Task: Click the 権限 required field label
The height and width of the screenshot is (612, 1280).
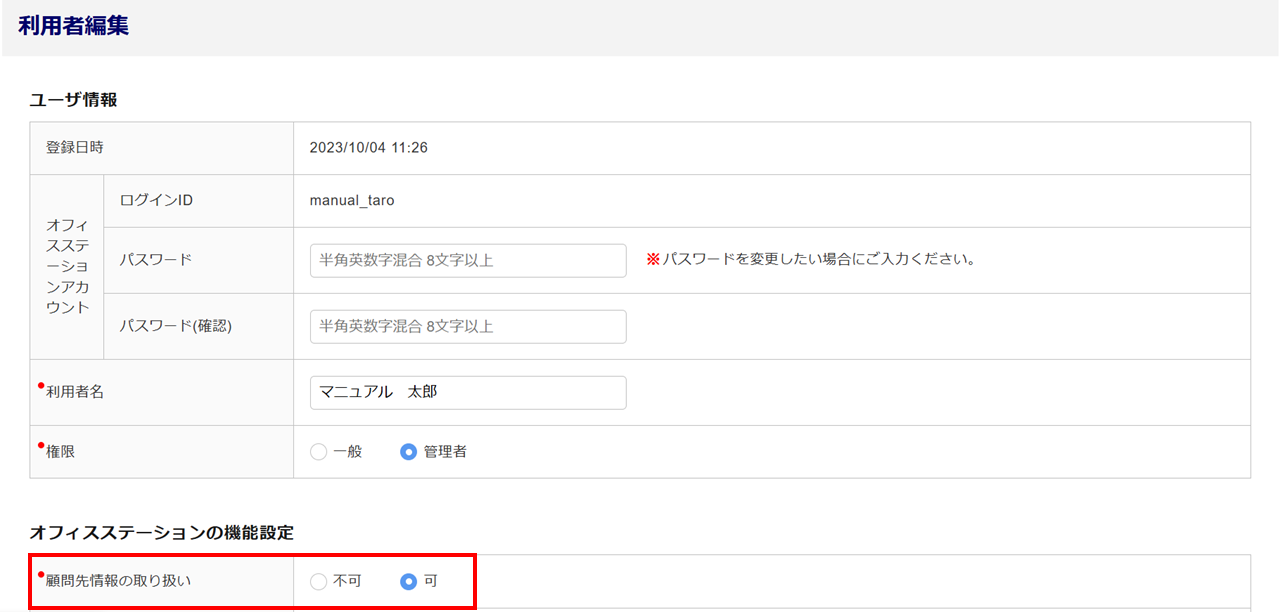Action: (x=60, y=452)
